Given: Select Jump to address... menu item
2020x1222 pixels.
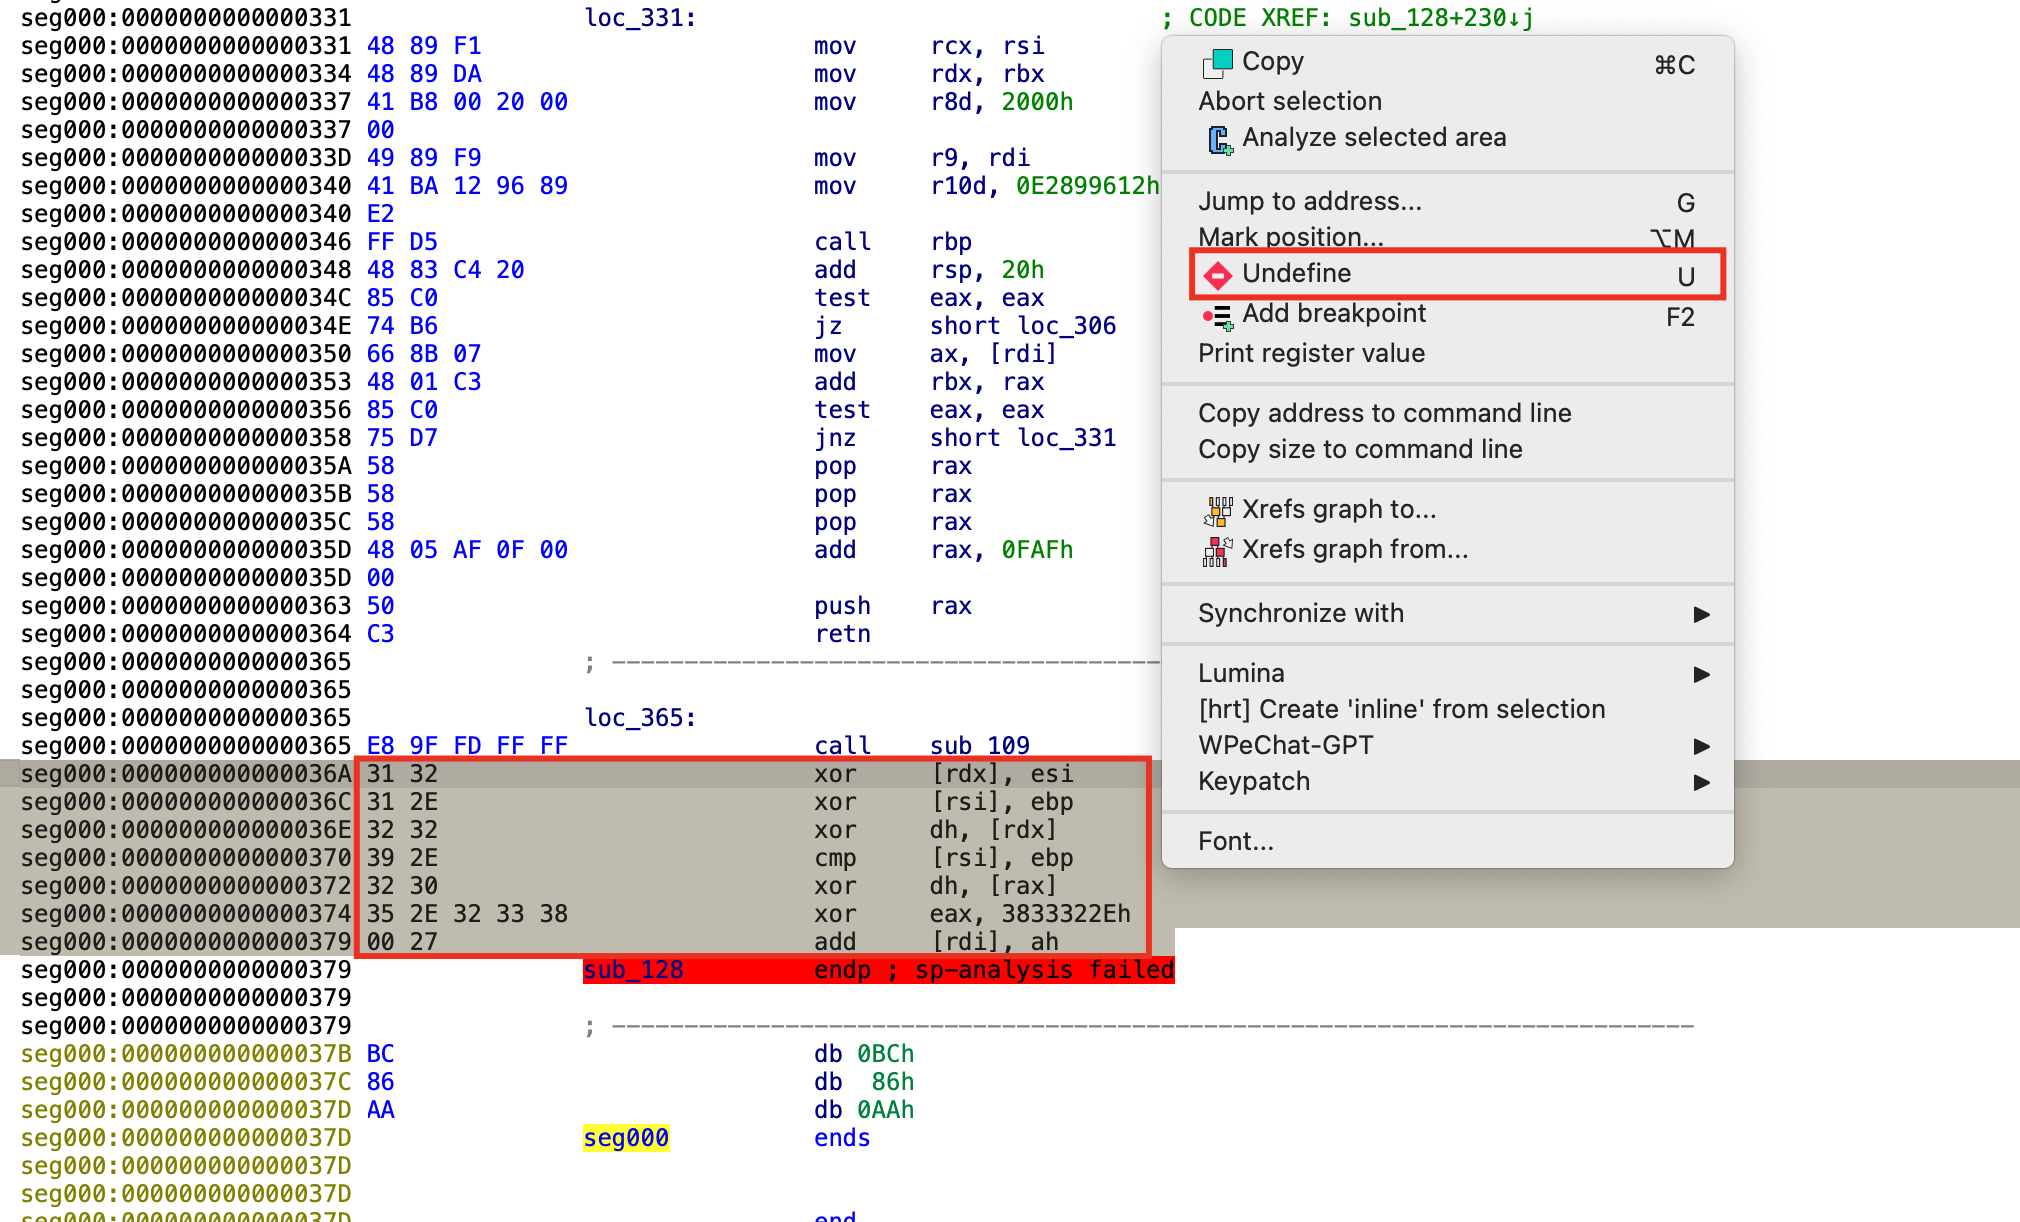Looking at the screenshot, I should coord(1309,201).
